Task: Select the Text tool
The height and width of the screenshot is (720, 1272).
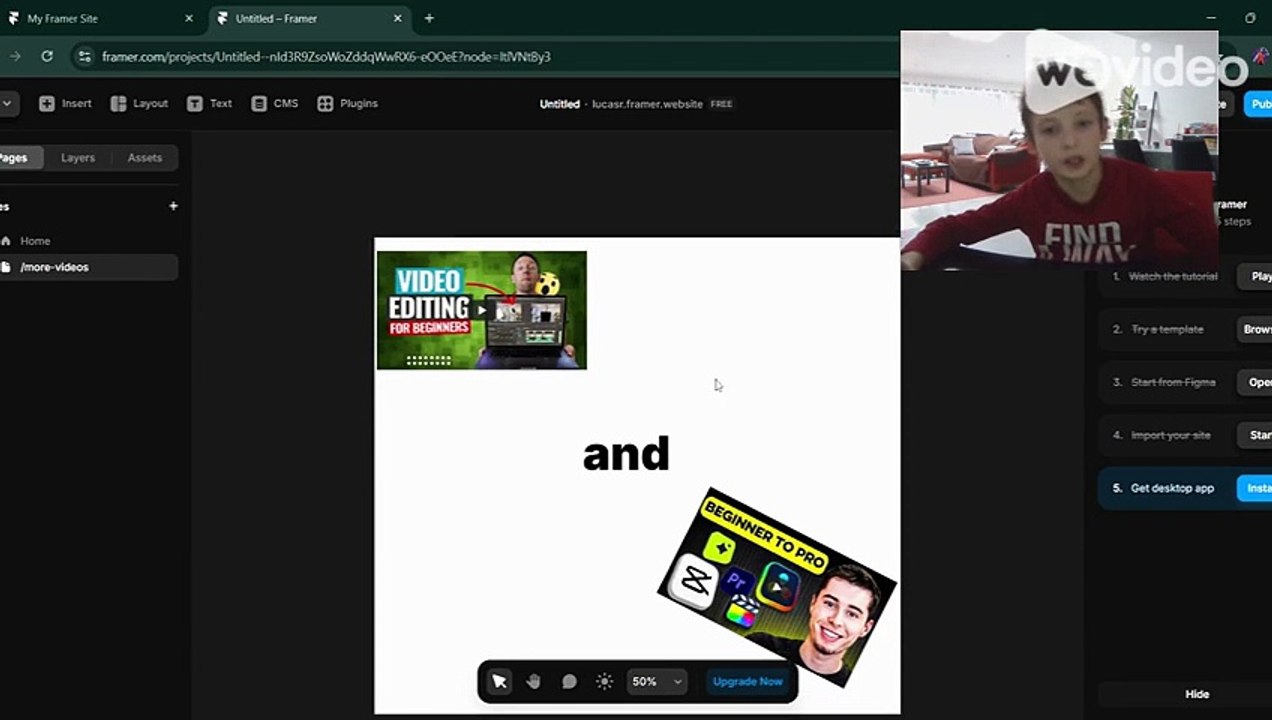Action: [209, 103]
